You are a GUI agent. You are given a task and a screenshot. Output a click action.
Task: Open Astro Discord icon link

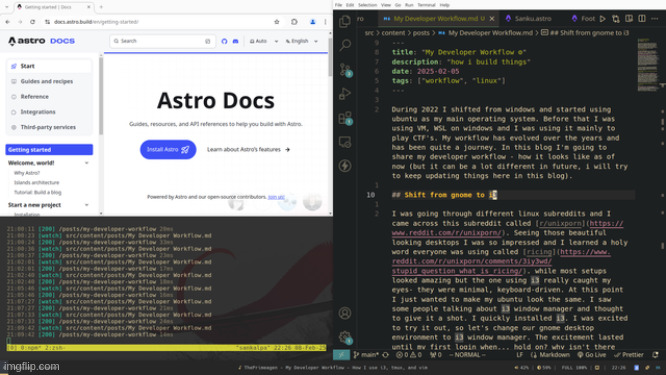(235, 41)
